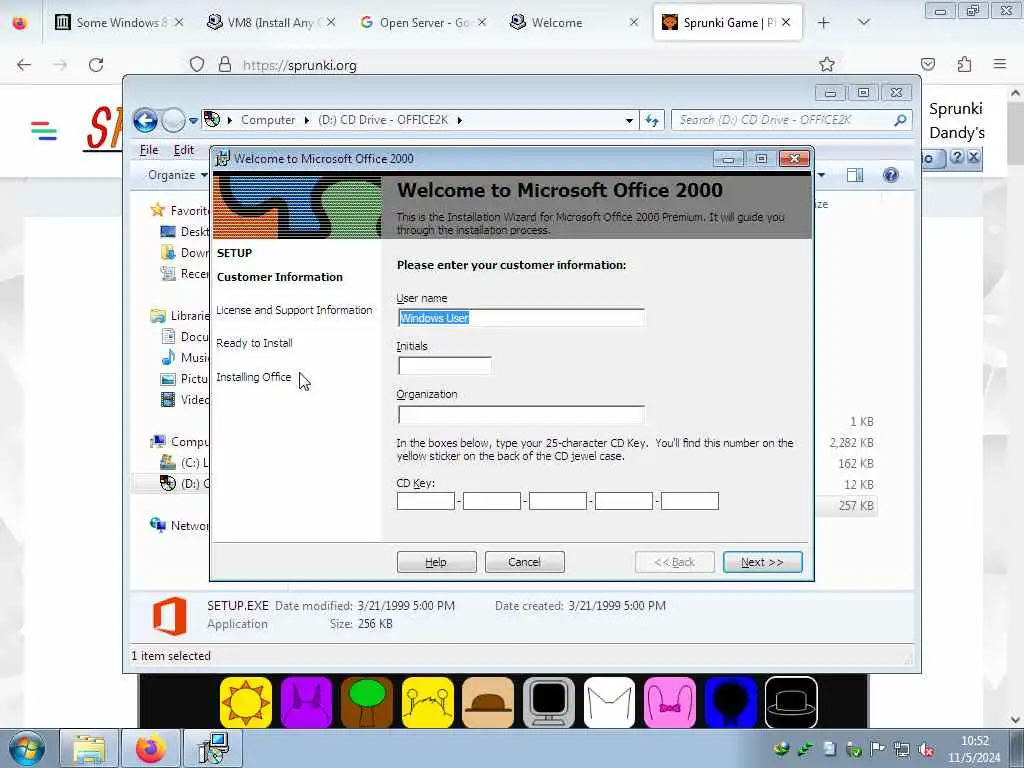This screenshot has width=1024, height=768.
Task: Click the tracking protection shield icon
Action: (x=197, y=65)
